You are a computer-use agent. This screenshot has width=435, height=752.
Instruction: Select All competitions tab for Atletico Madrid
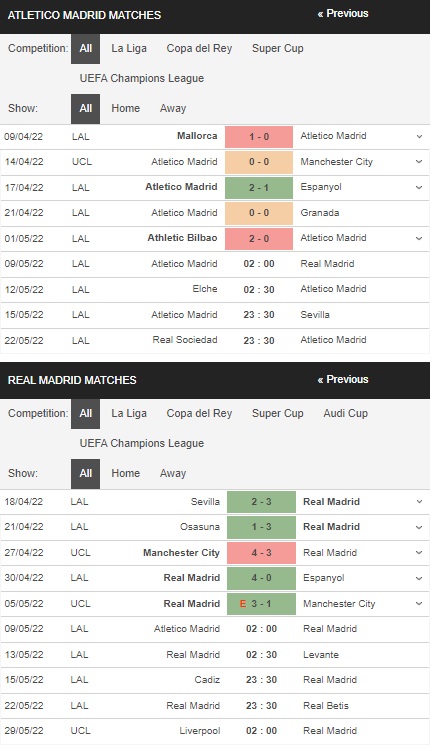point(85,48)
